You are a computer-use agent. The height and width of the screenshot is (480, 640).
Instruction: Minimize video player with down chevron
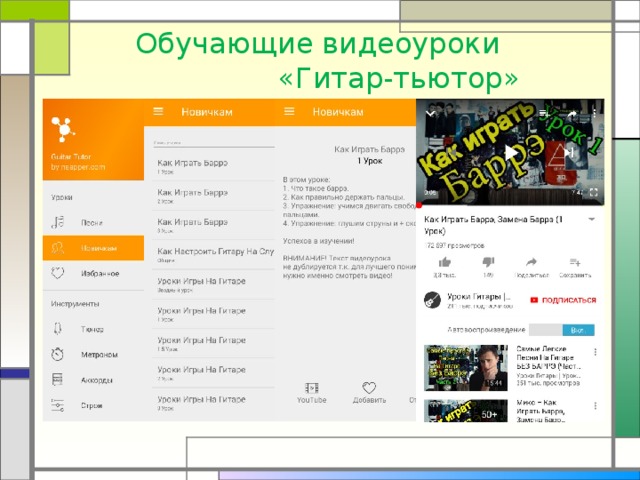click(430, 113)
